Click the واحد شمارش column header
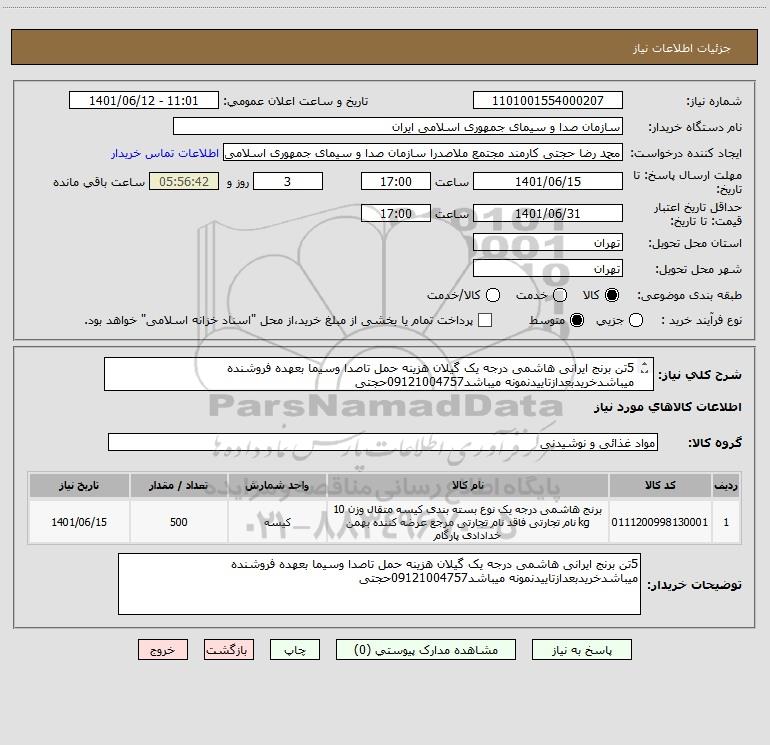 pyautogui.click(x=277, y=485)
